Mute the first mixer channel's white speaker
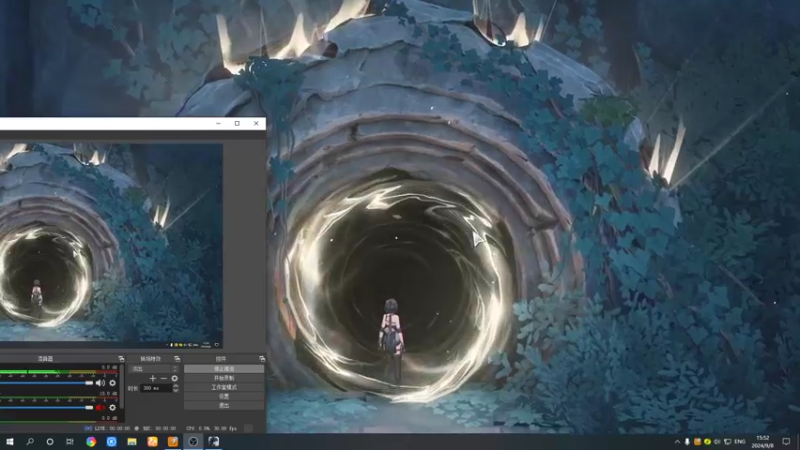The height and width of the screenshot is (450, 800). (x=100, y=383)
